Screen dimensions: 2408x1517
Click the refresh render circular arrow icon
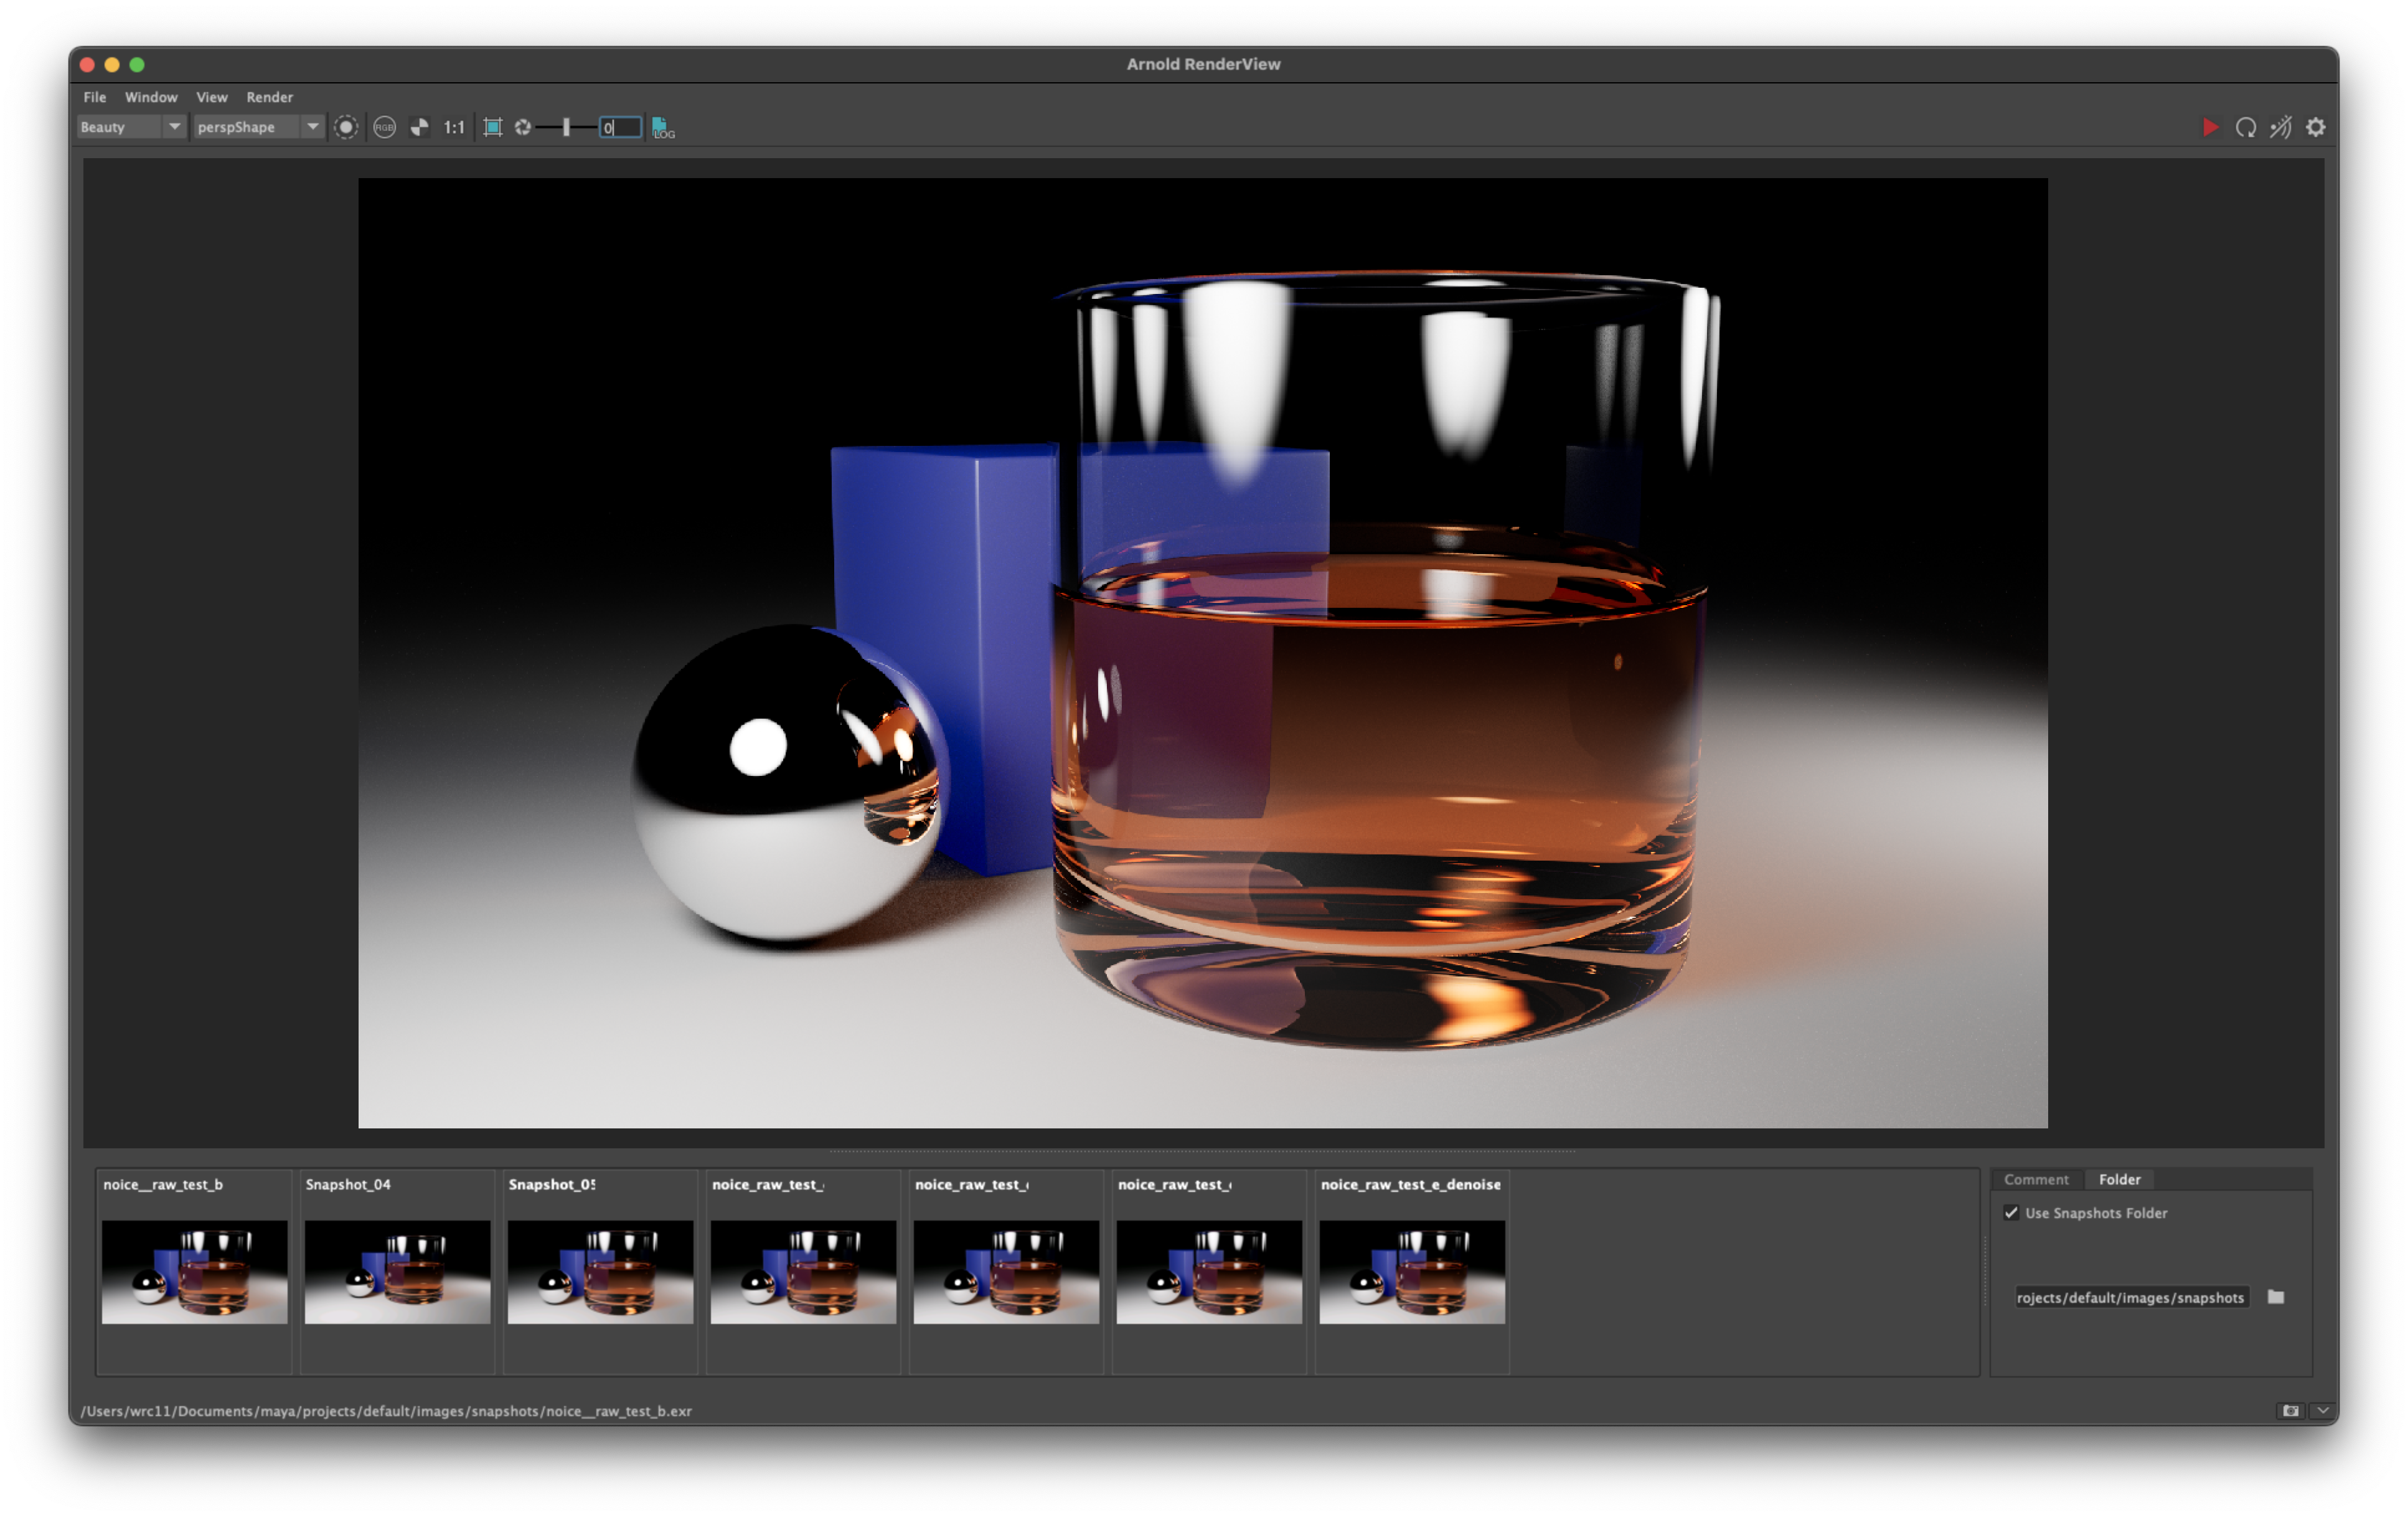(2245, 127)
